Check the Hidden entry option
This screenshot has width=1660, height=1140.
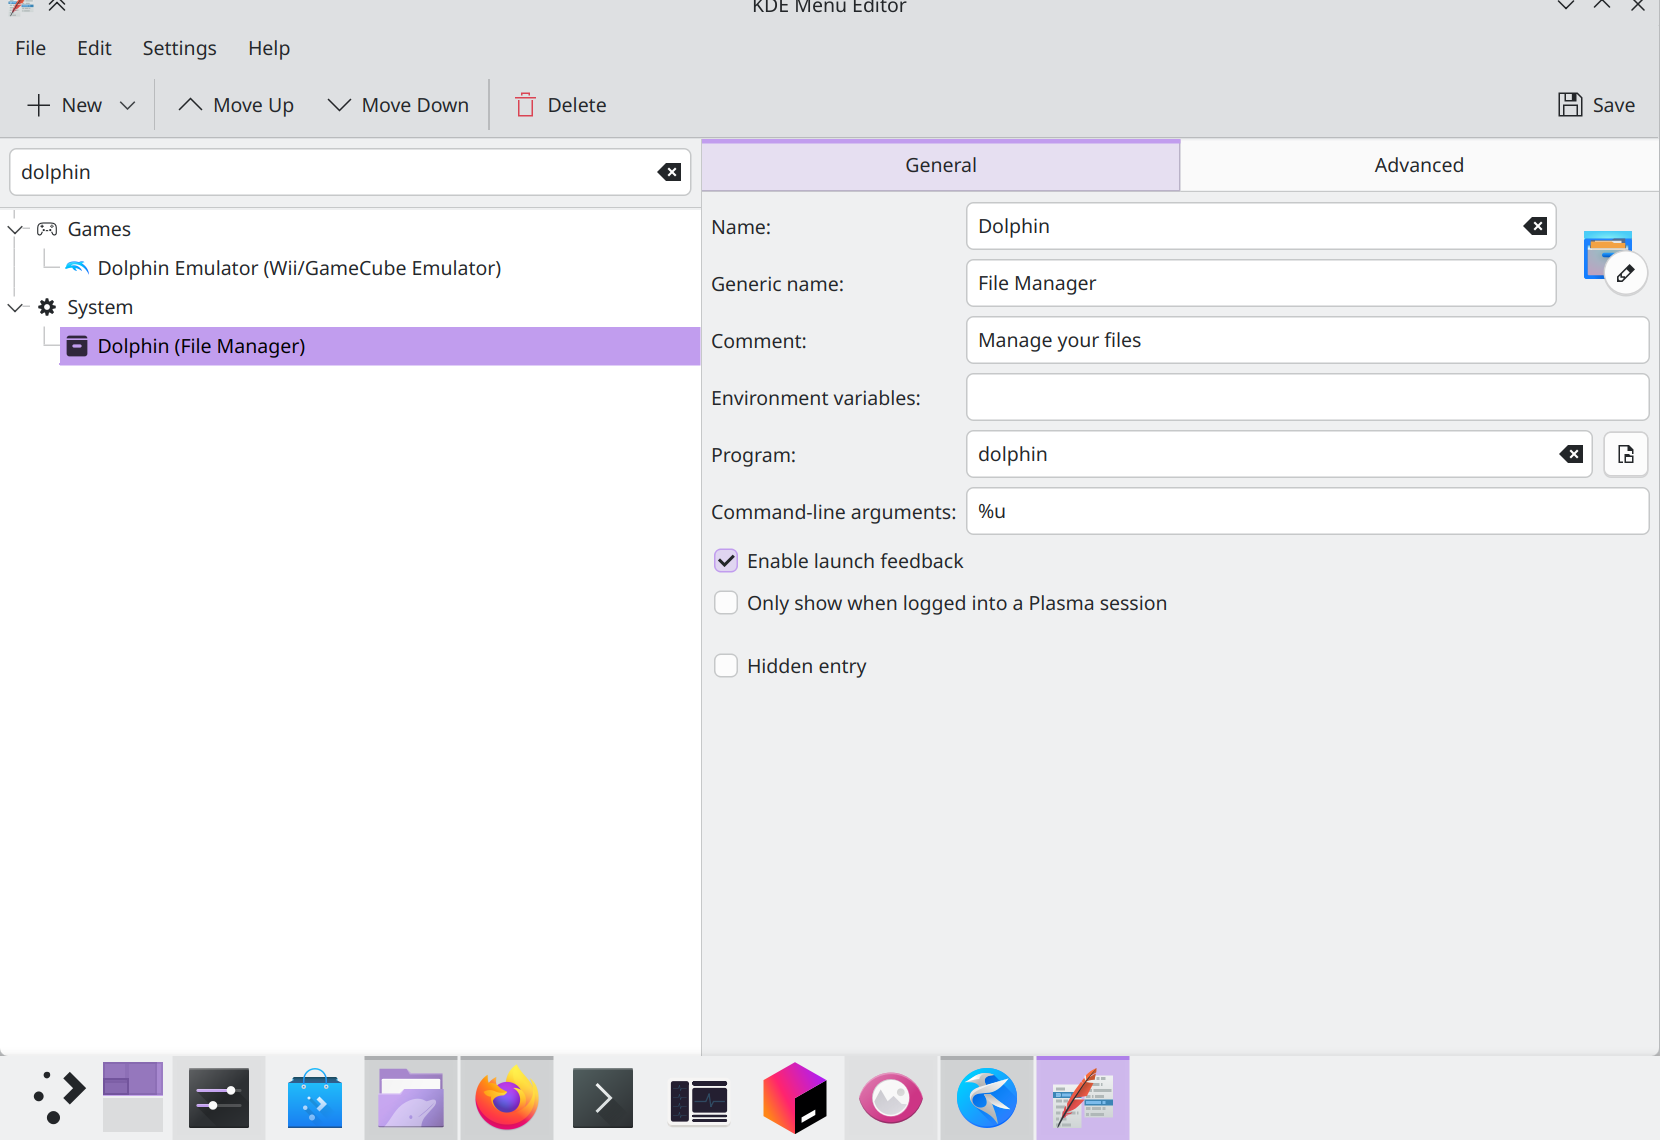coord(725,664)
